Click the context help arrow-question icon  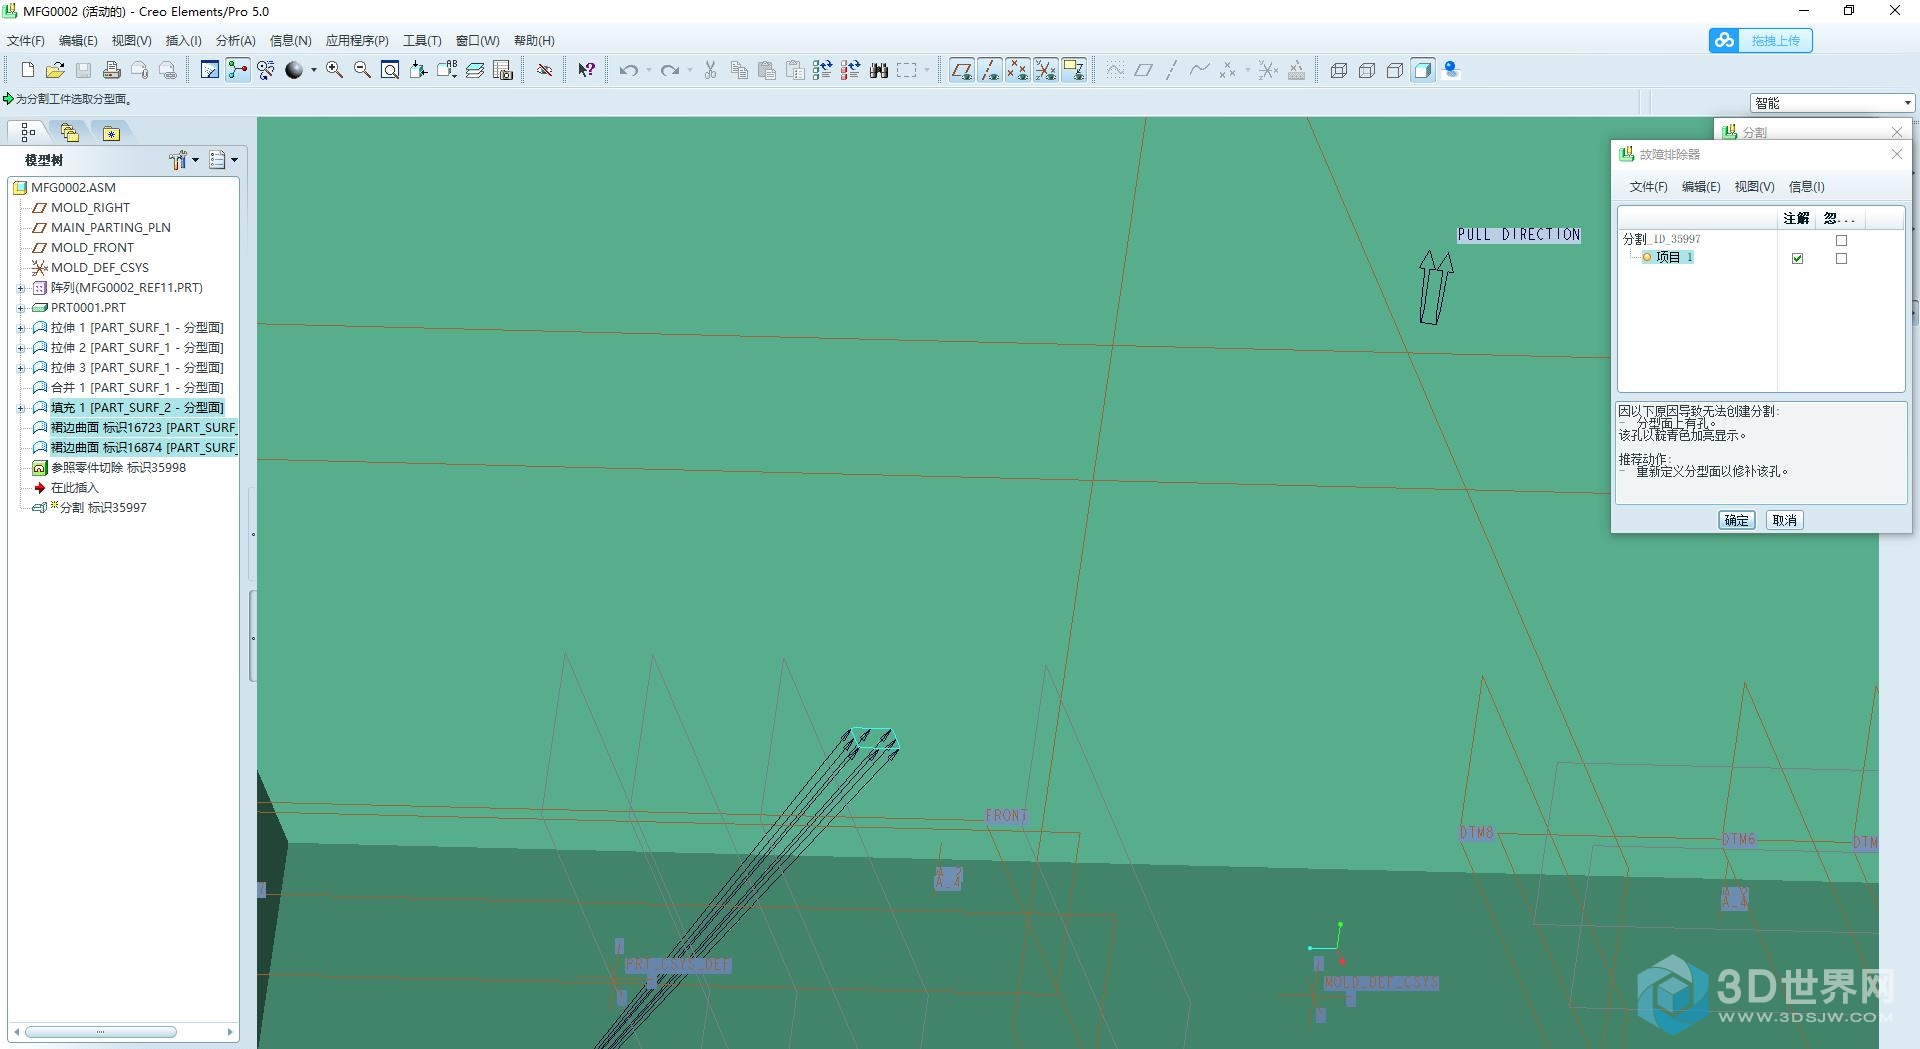click(x=587, y=70)
